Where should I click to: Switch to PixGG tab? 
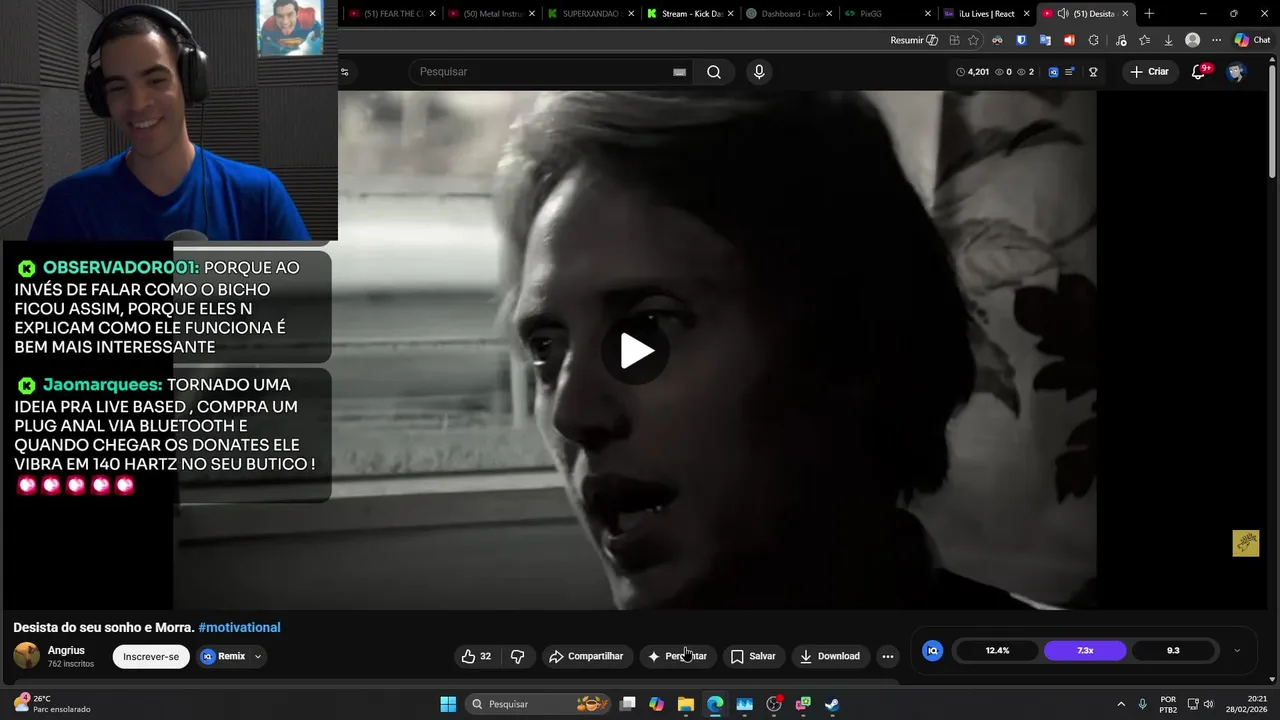point(888,14)
